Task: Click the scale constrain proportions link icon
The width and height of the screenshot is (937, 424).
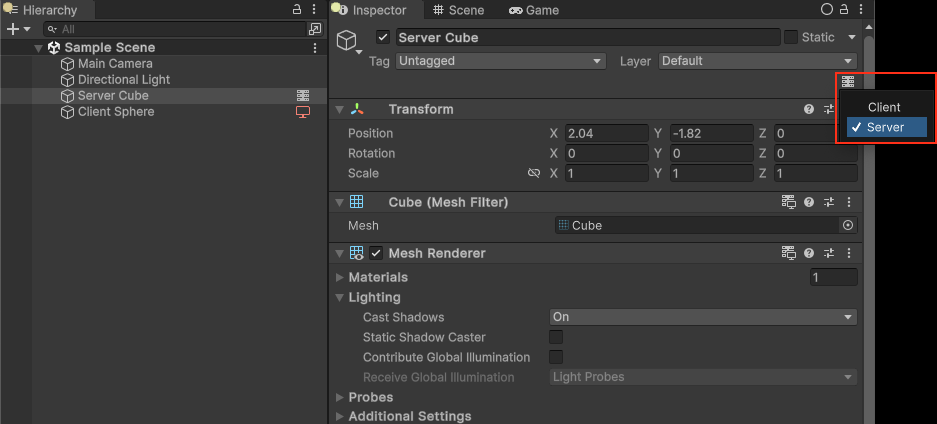Action: [x=534, y=174]
